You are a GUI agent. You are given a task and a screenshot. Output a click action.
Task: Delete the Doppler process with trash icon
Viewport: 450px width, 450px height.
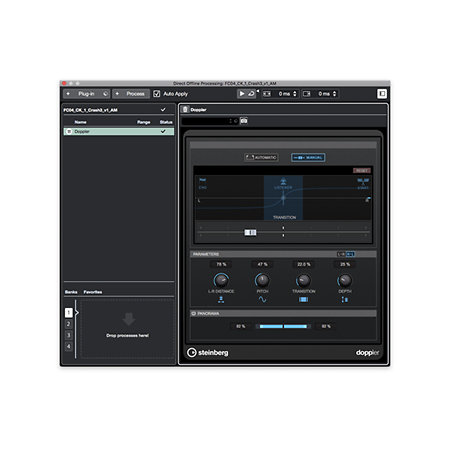185,109
